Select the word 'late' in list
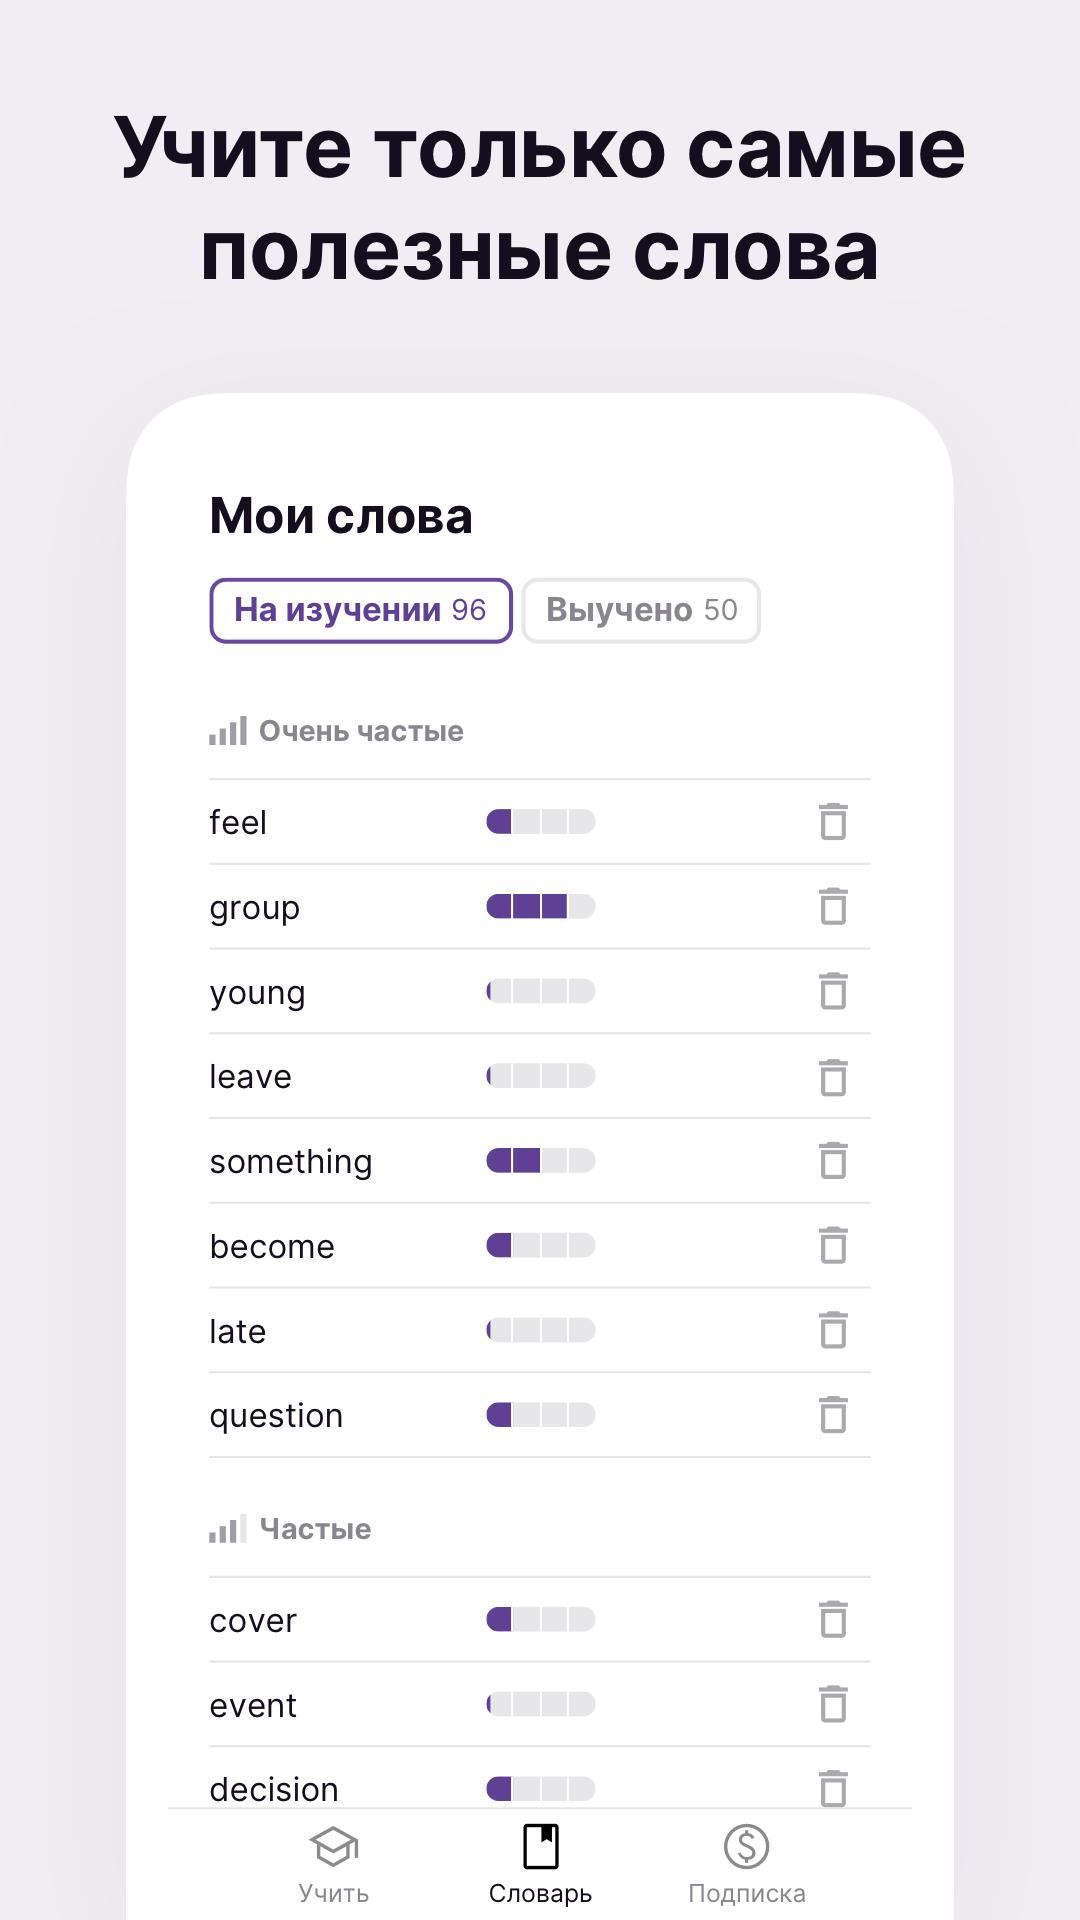This screenshot has height=1920, width=1080. (x=540, y=1331)
